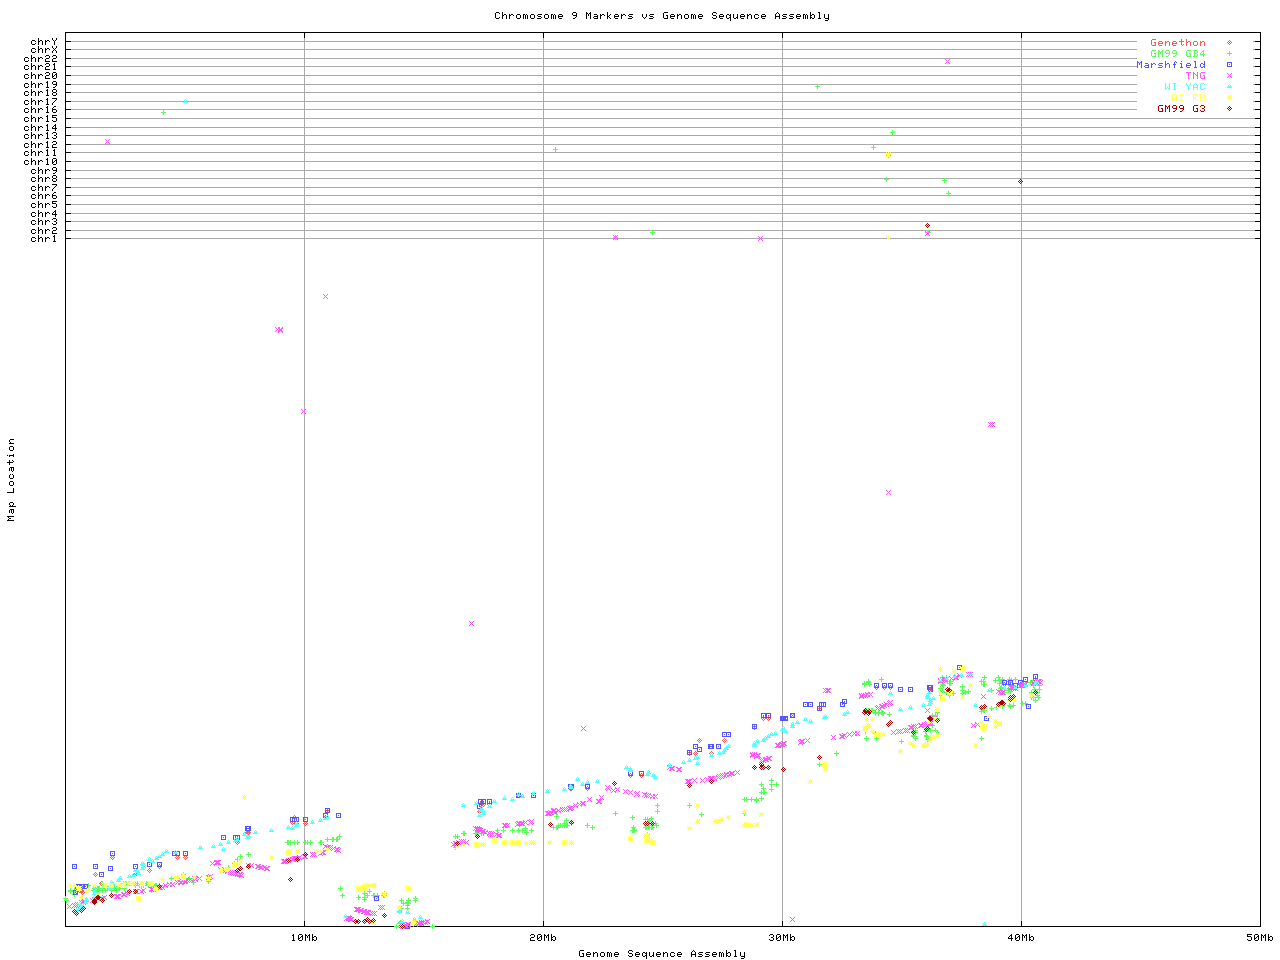The image size is (1280, 960).
Task: Click the WI YAC legend text
Action: (x=1184, y=87)
